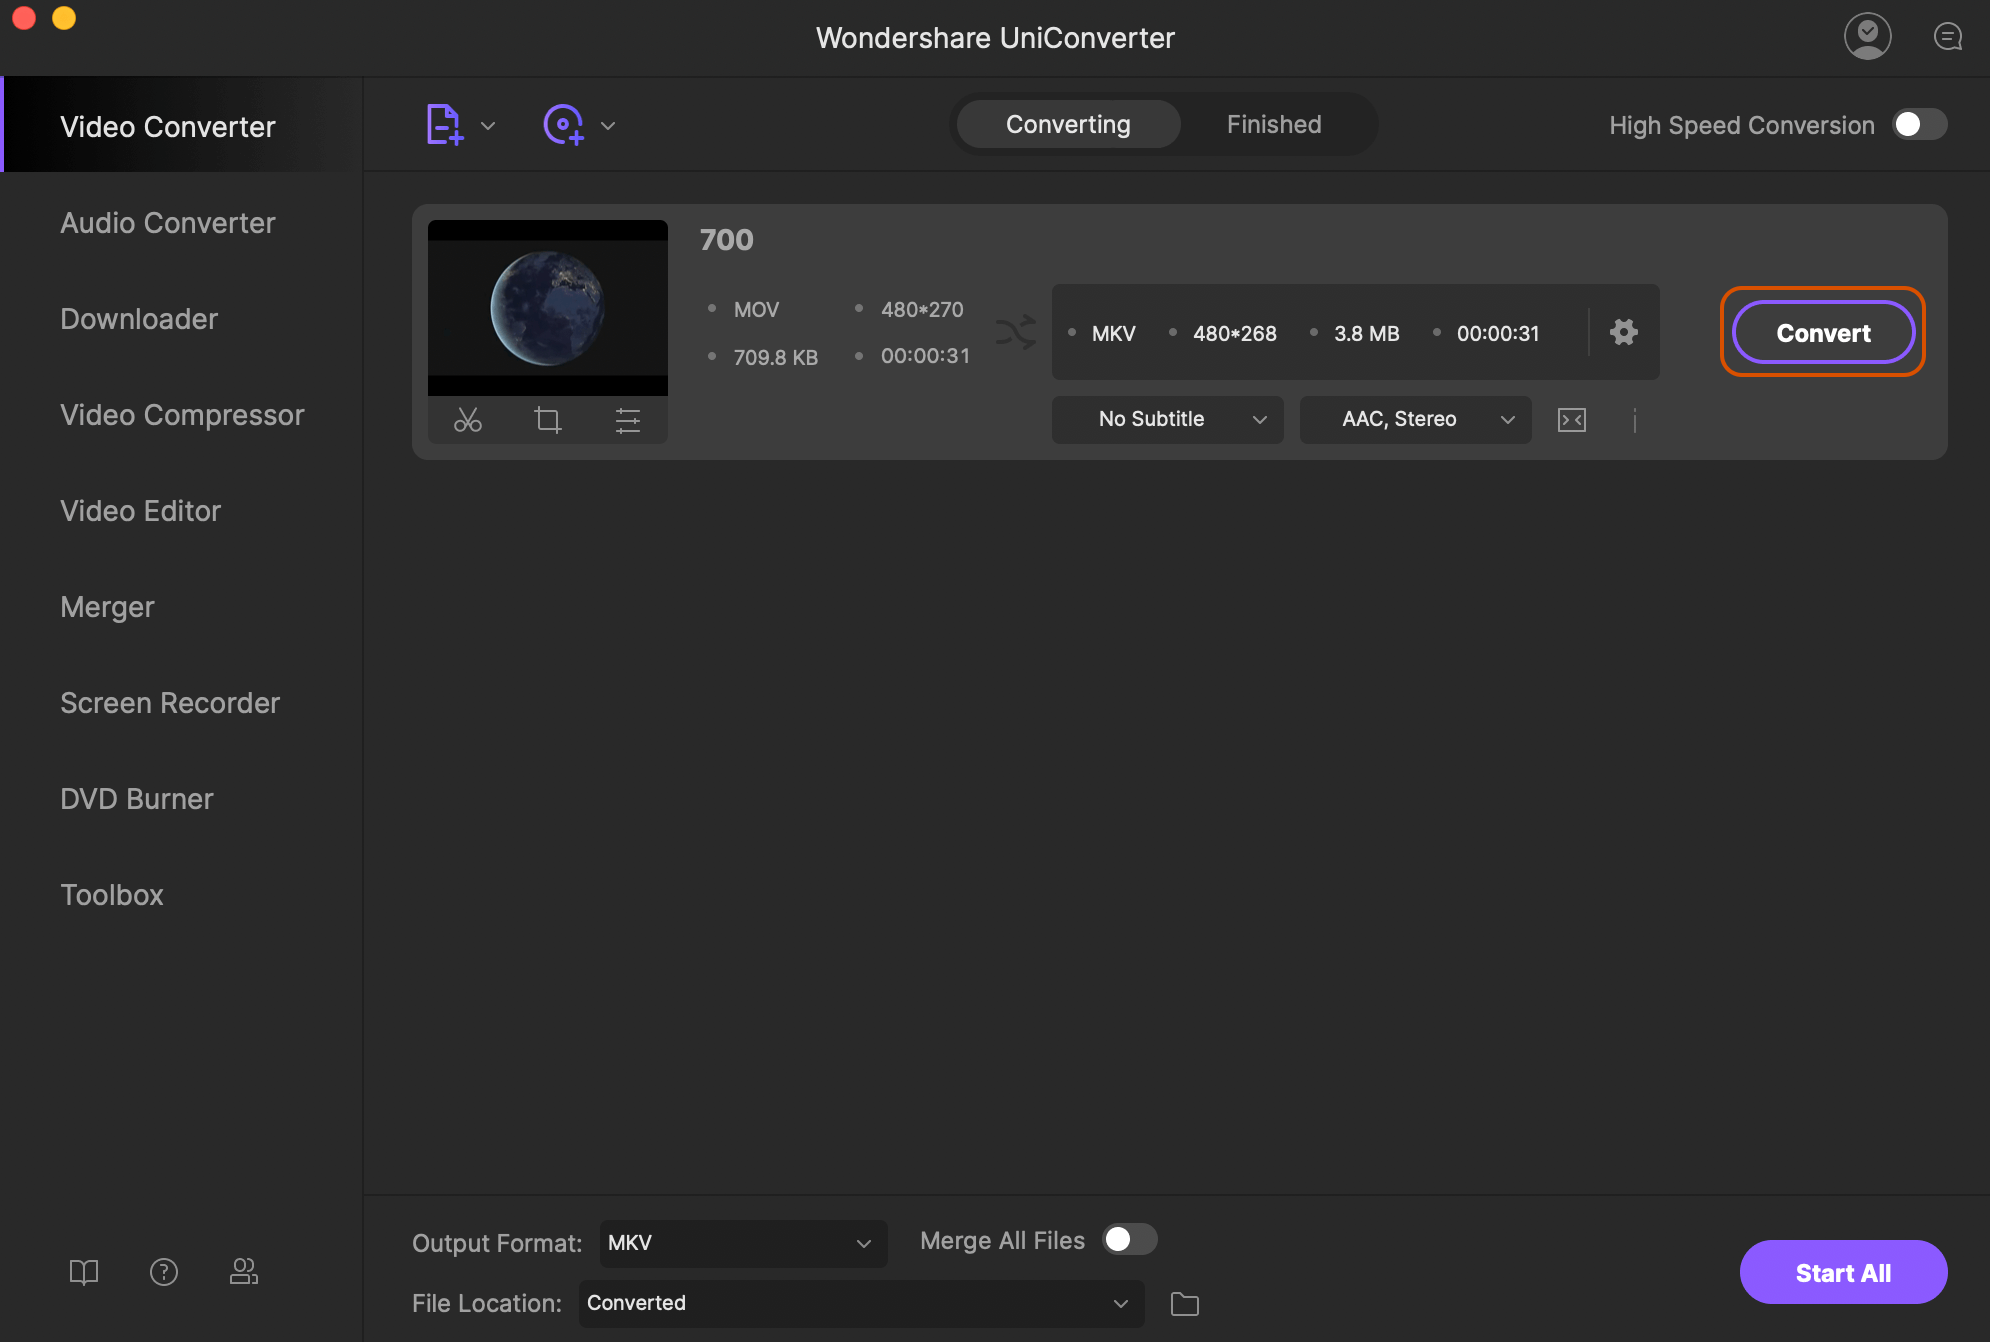
Task: Click the Add Files icon in the toolbar
Action: point(444,124)
